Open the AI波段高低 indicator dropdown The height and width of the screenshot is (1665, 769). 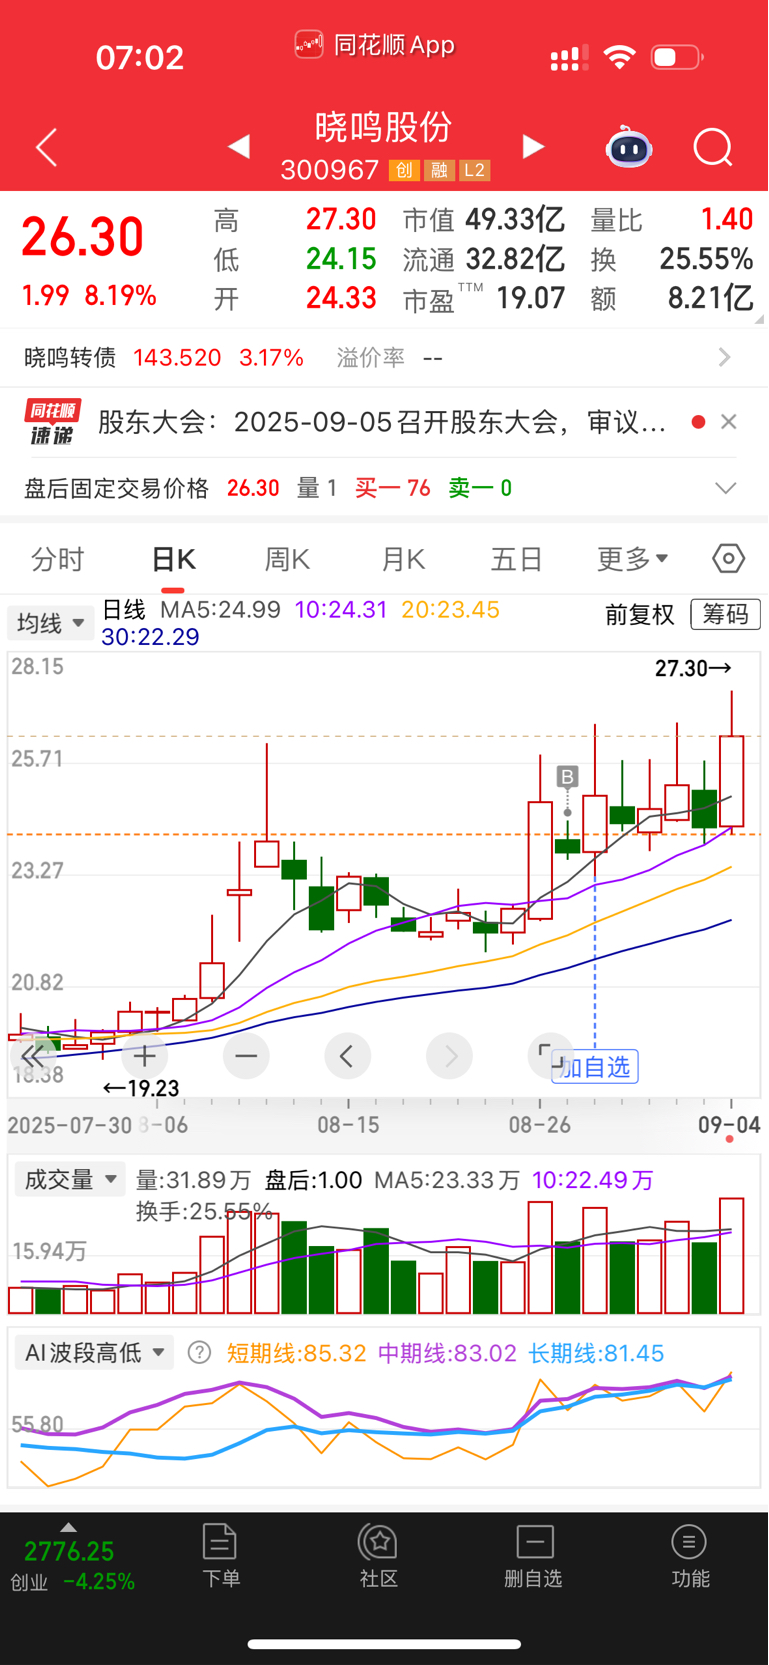click(x=94, y=1353)
